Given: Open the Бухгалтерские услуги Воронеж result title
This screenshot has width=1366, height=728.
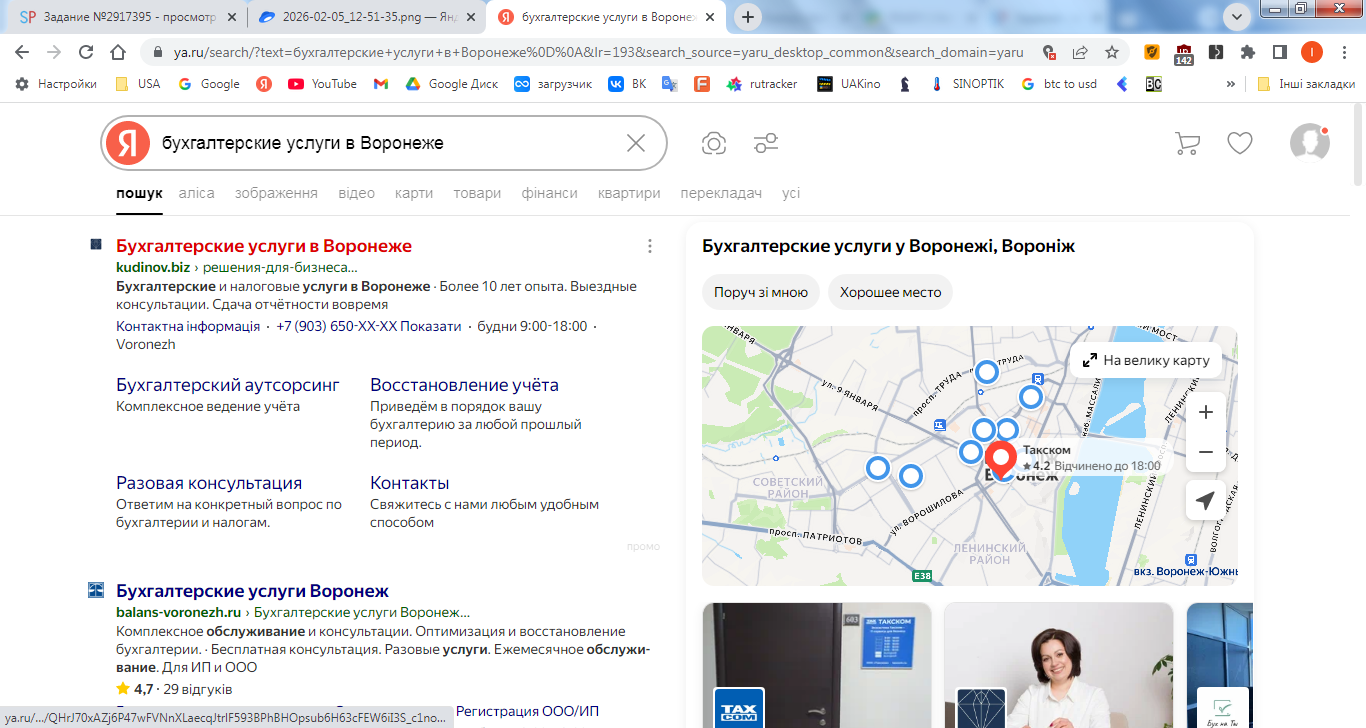Looking at the screenshot, I should (x=252, y=591).
